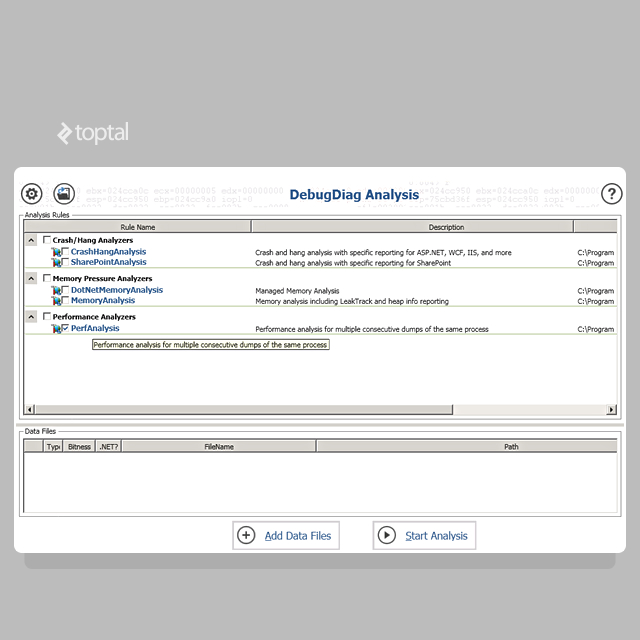Open the help question mark icon
Screen dimensions: 640x640
[611, 193]
